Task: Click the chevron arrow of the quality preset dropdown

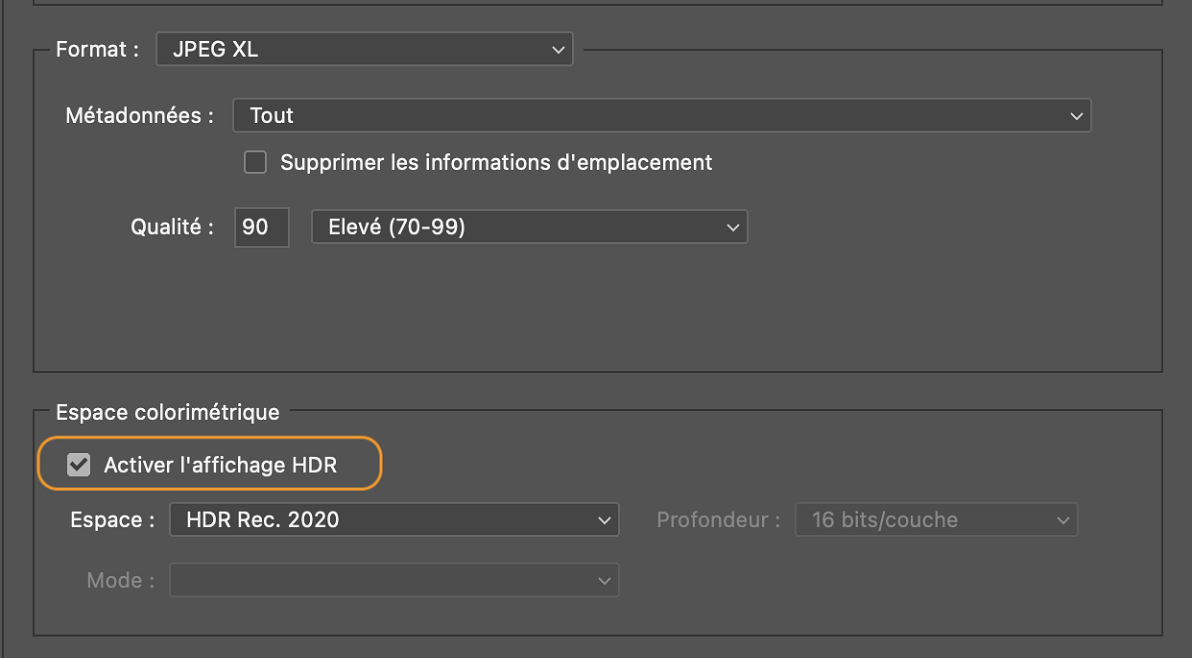Action: point(732,228)
